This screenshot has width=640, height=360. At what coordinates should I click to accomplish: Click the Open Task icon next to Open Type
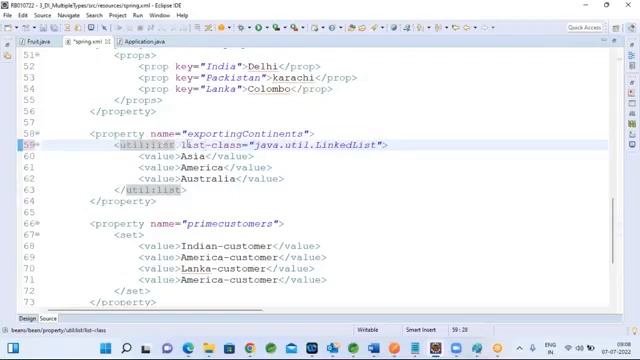[x=362, y=28]
